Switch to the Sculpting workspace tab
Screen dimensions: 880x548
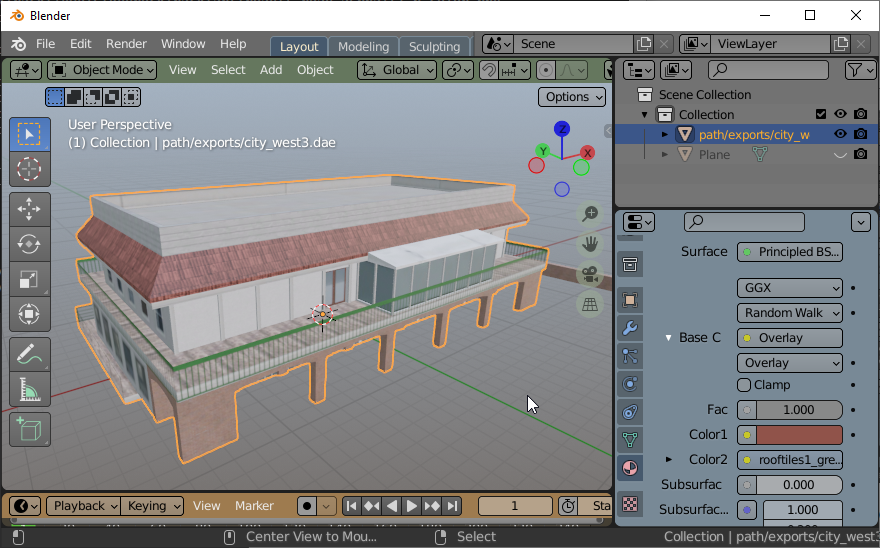click(434, 47)
